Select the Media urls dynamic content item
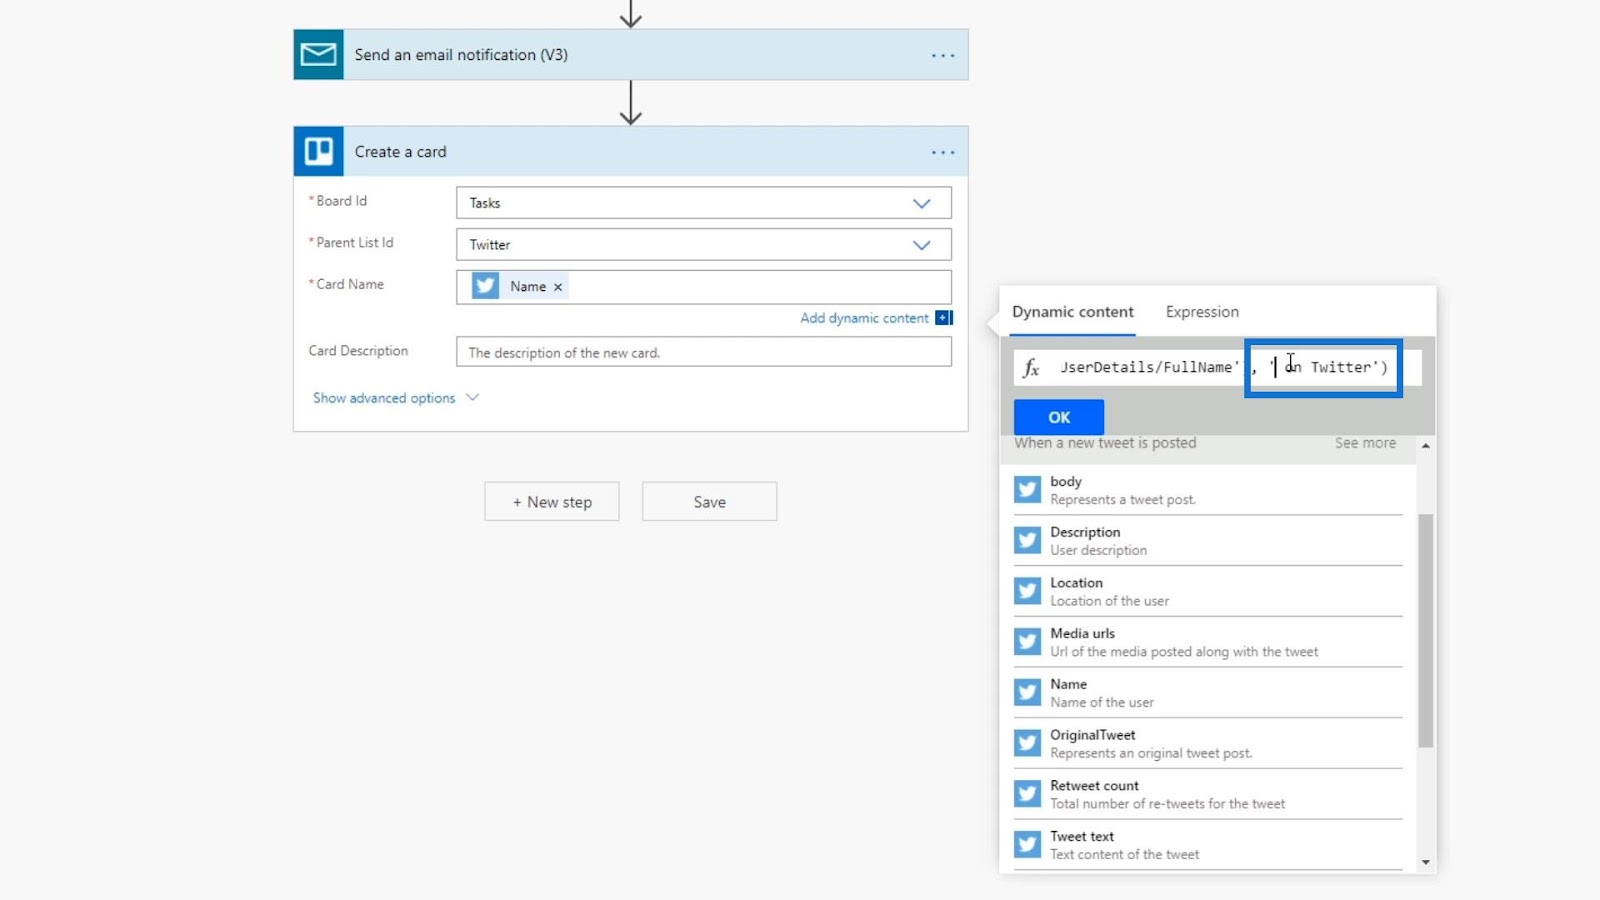This screenshot has height=900, width=1600. pyautogui.click(x=1208, y=642)
